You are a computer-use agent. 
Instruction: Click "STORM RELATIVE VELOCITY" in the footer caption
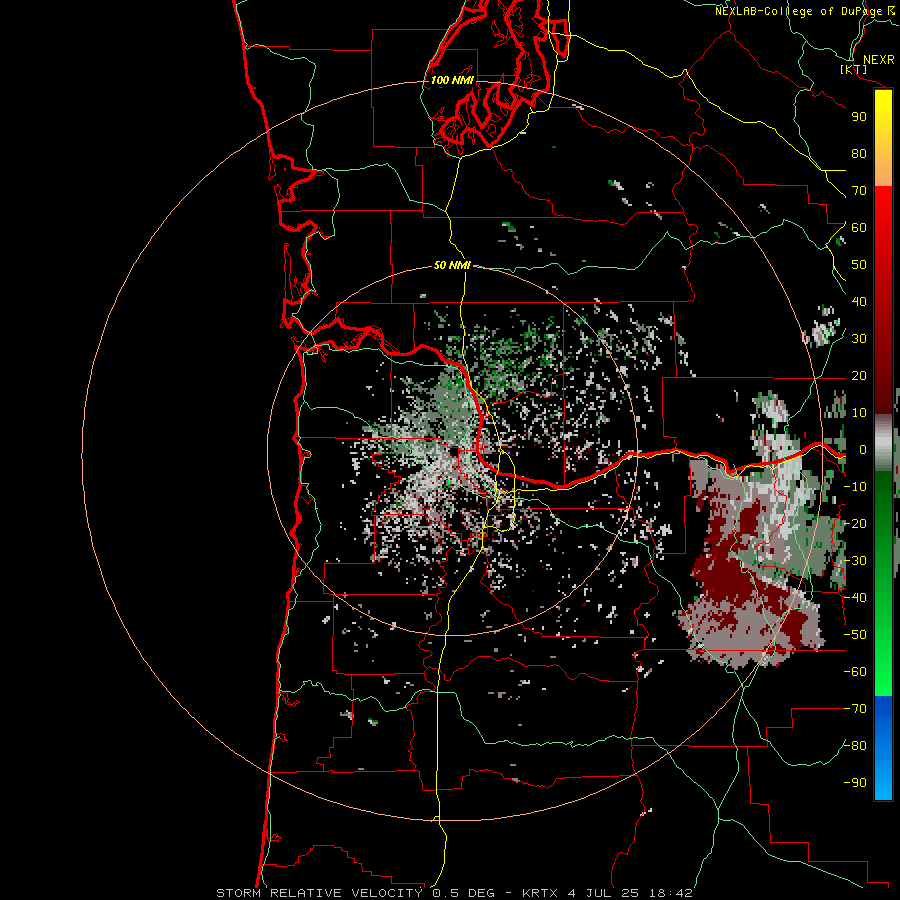pos(319,893)
